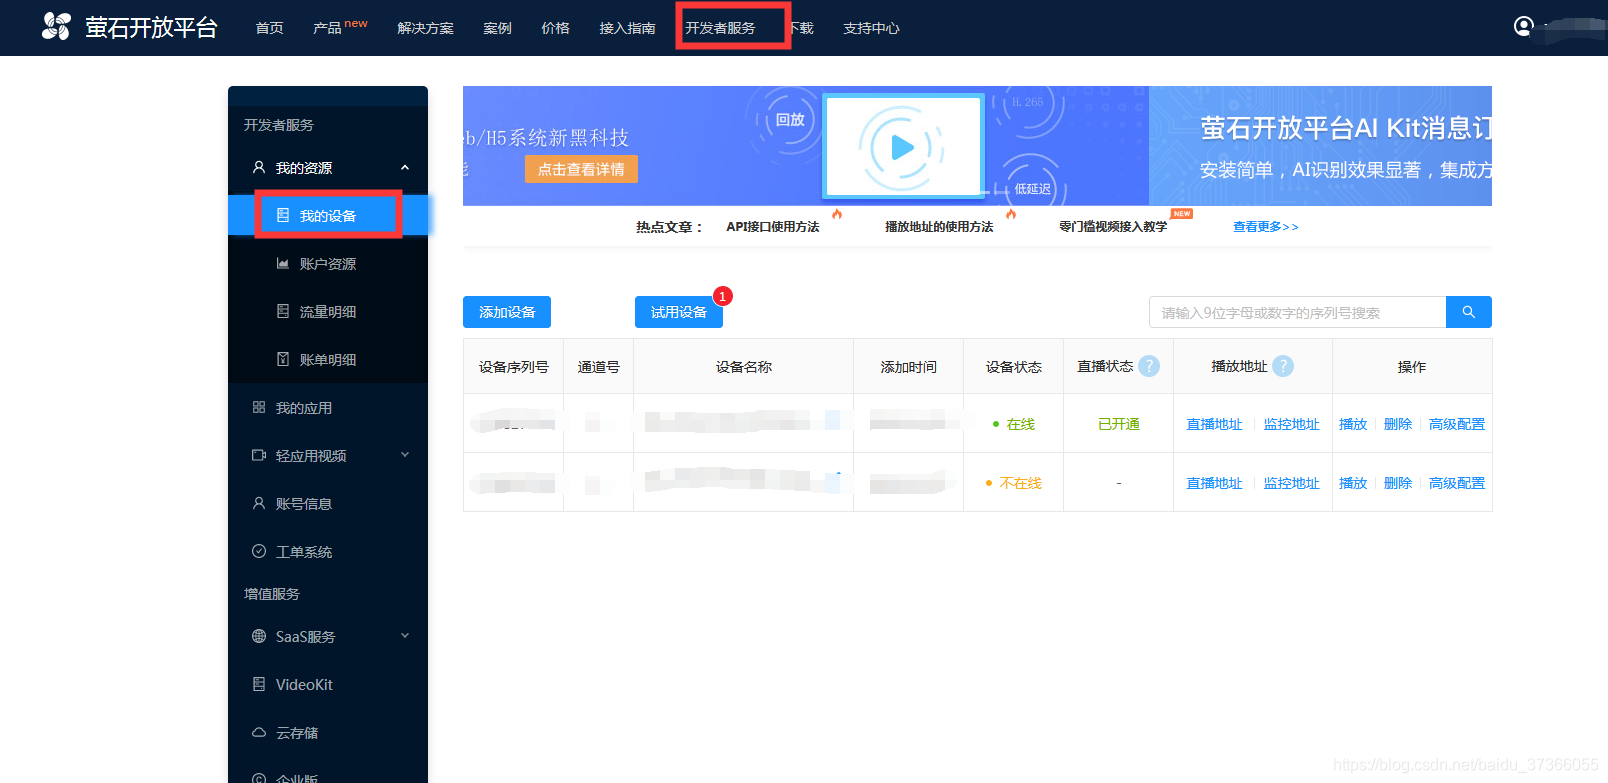
Task: Click the 已开通 live status text
Action: point(1118,424)
